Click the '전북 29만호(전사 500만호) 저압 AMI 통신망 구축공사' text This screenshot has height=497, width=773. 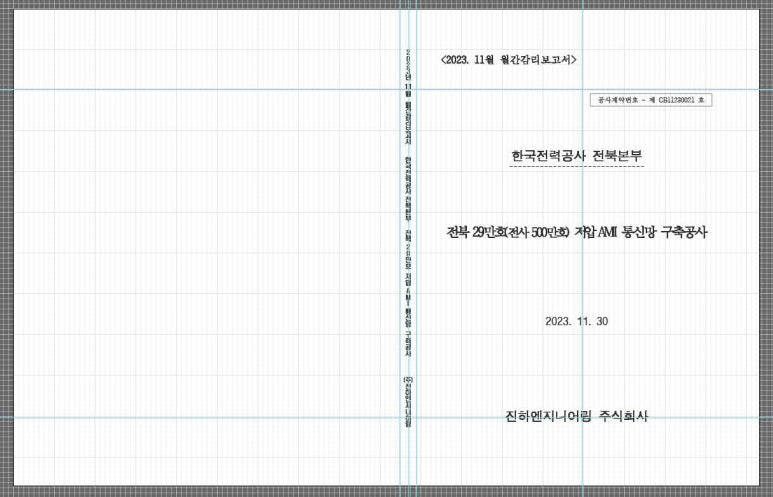click(577, 232)
